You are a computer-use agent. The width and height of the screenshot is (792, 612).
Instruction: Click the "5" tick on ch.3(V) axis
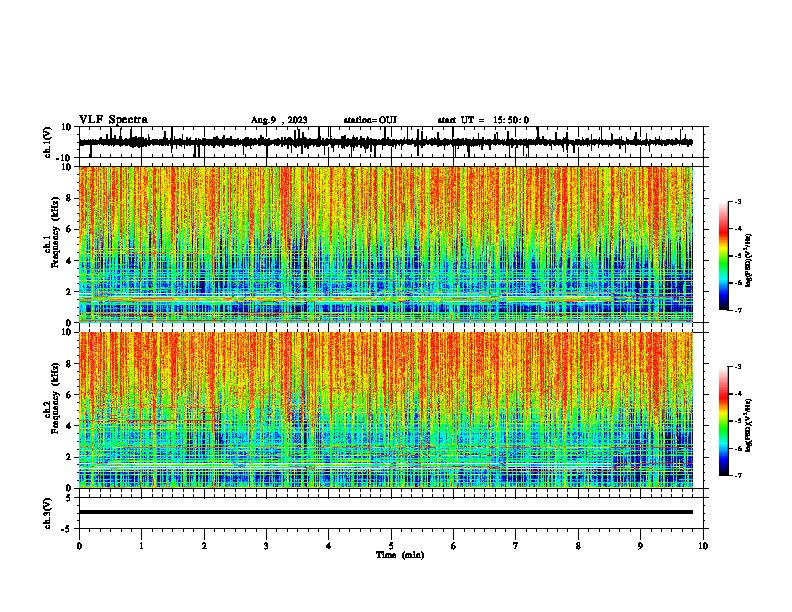click(70, 498)
